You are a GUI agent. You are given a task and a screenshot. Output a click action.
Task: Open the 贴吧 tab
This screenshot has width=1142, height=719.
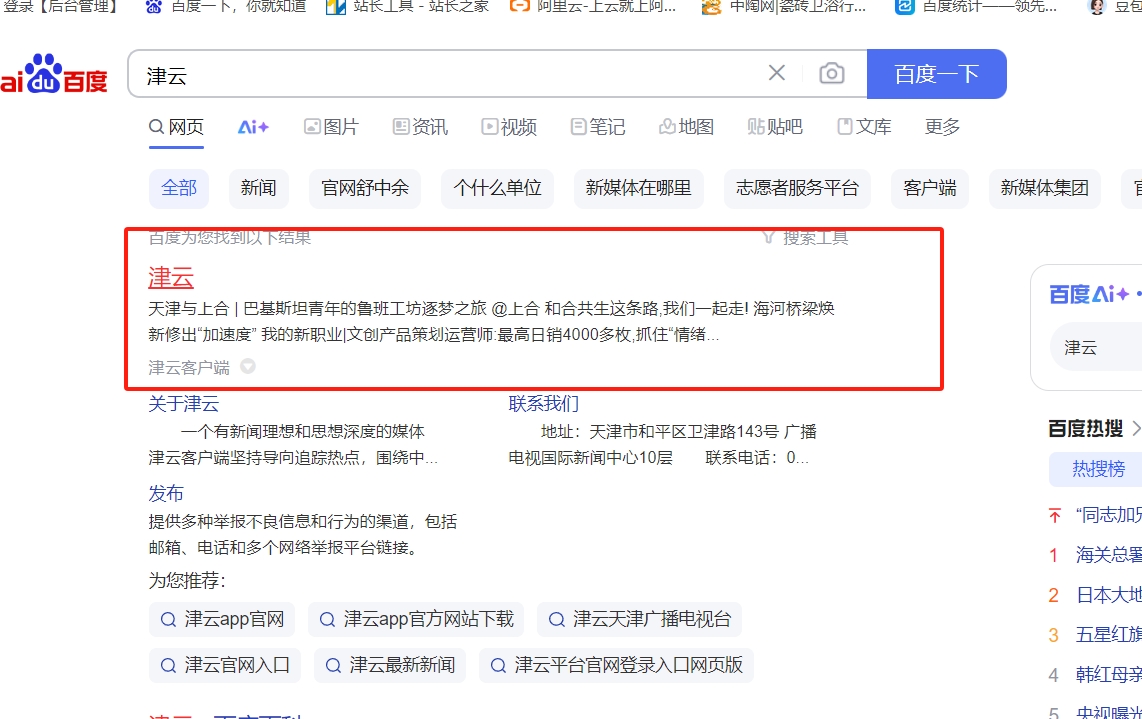point(775,127)
